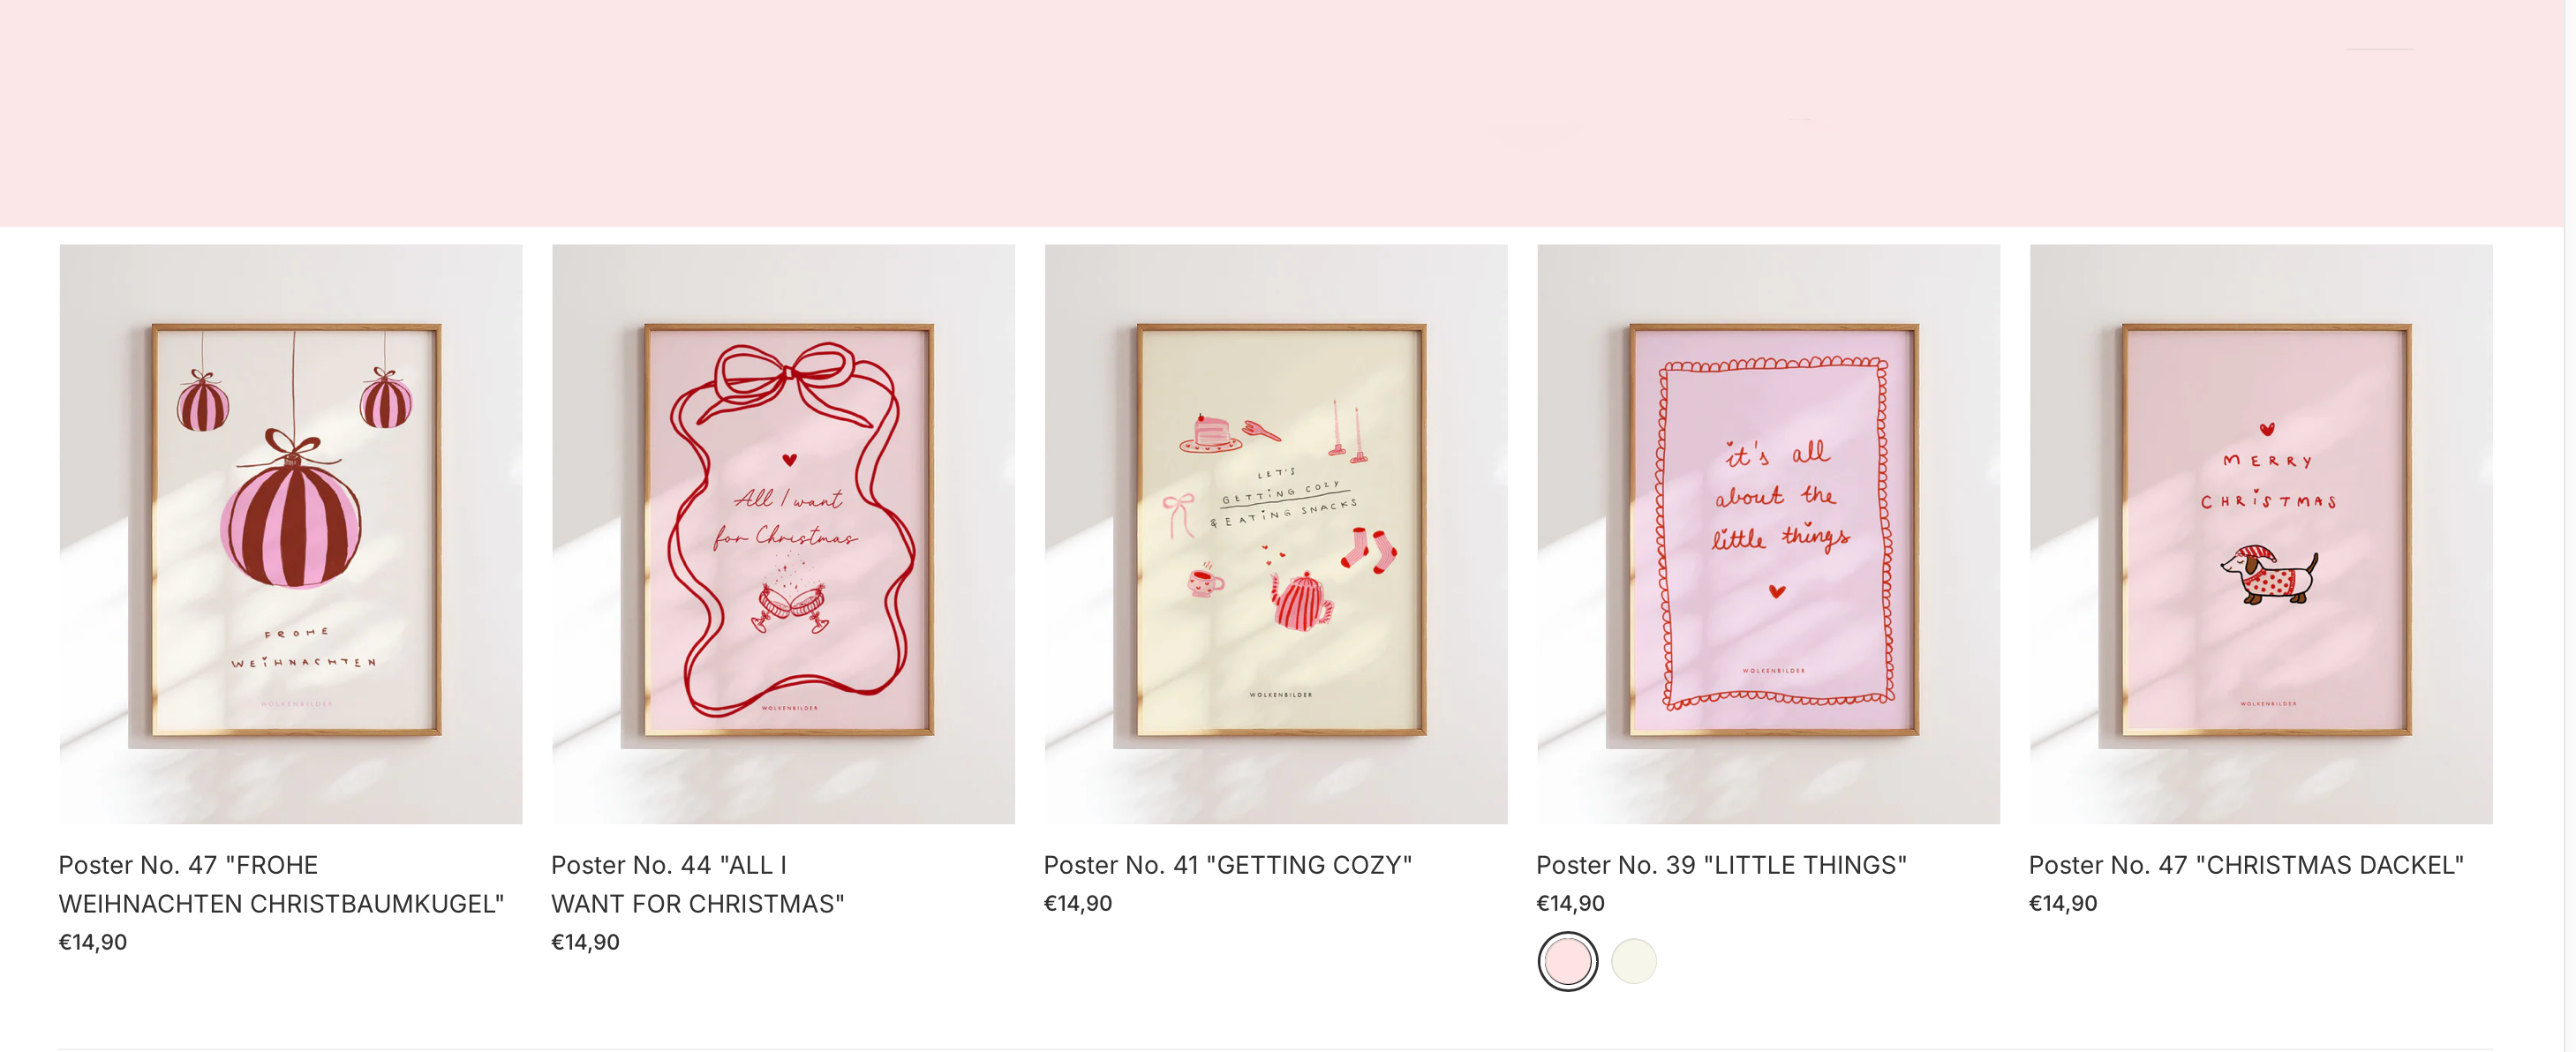
Task: Click the €14,90 price under Christmas Dackel
Action: [x=2062, y=903]
